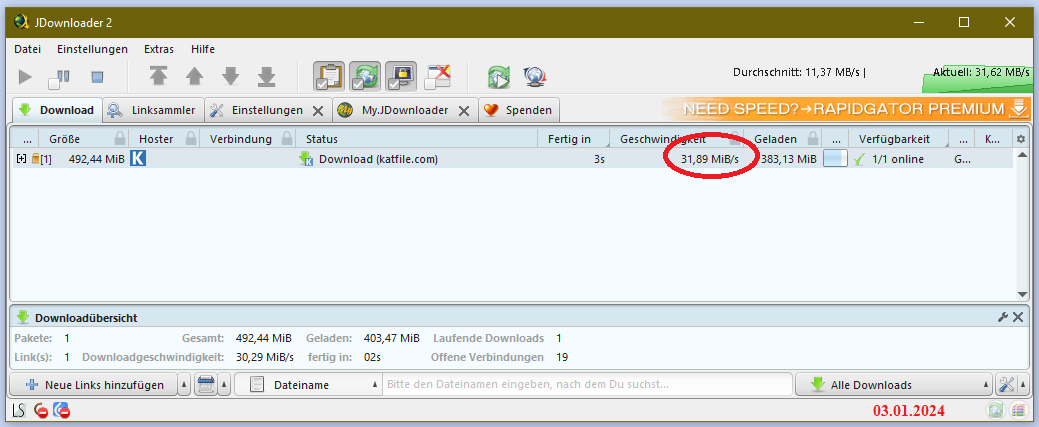This screenshot has height=427, width=1039.
Task: Sort by Hoster column
Action: [156, 139]
